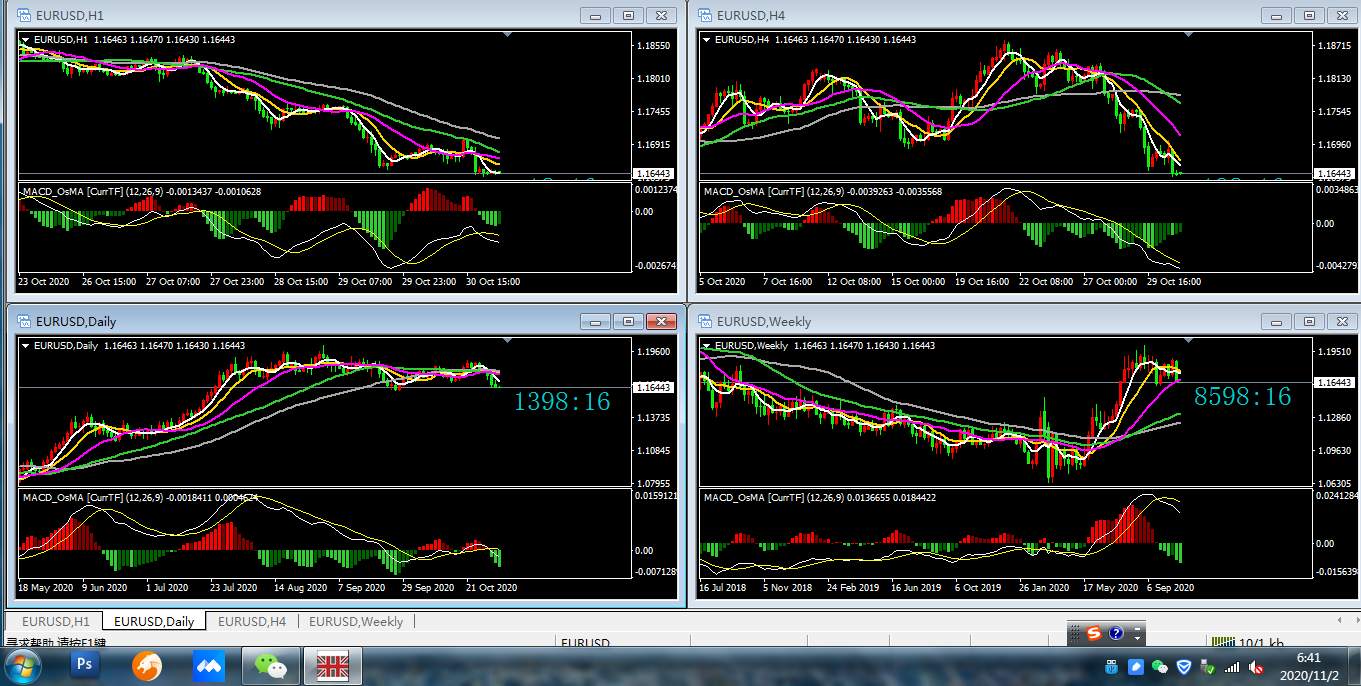
Task: Open Photoshop from the taskbar
Action: [x=85, y=664]
